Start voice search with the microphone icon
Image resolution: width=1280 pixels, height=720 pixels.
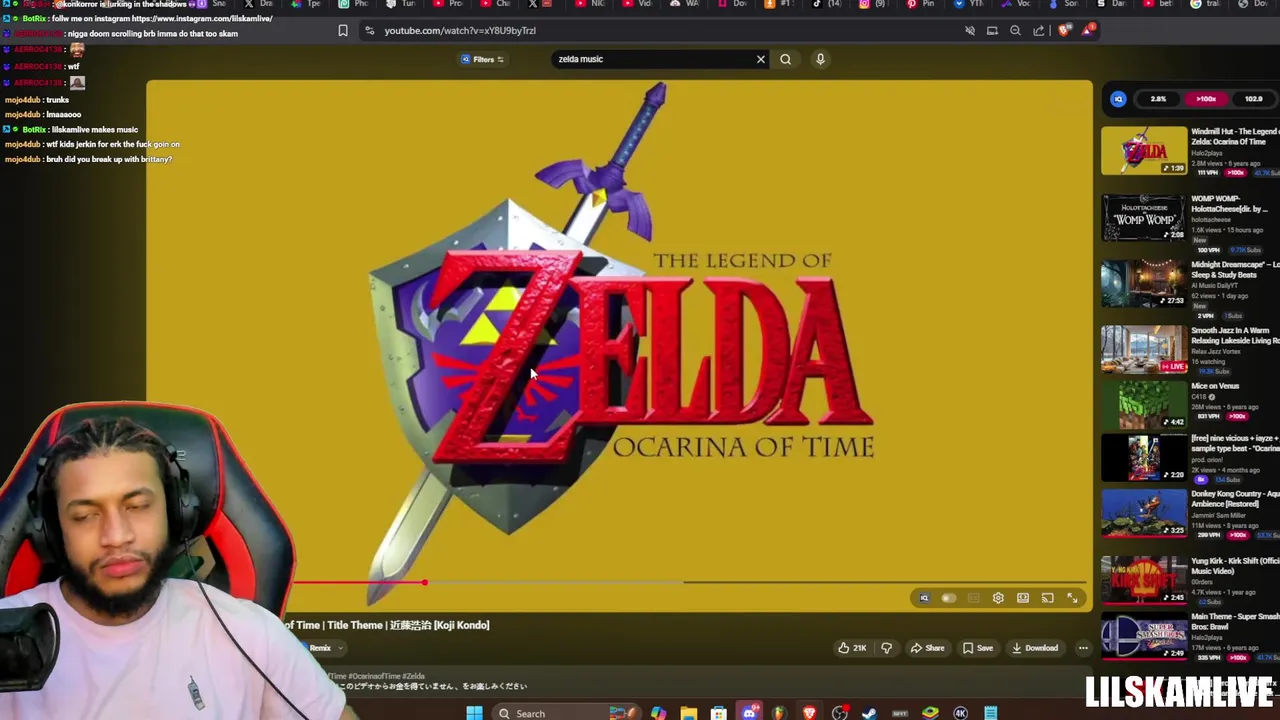pyautogui.click(x=820, y=59)
